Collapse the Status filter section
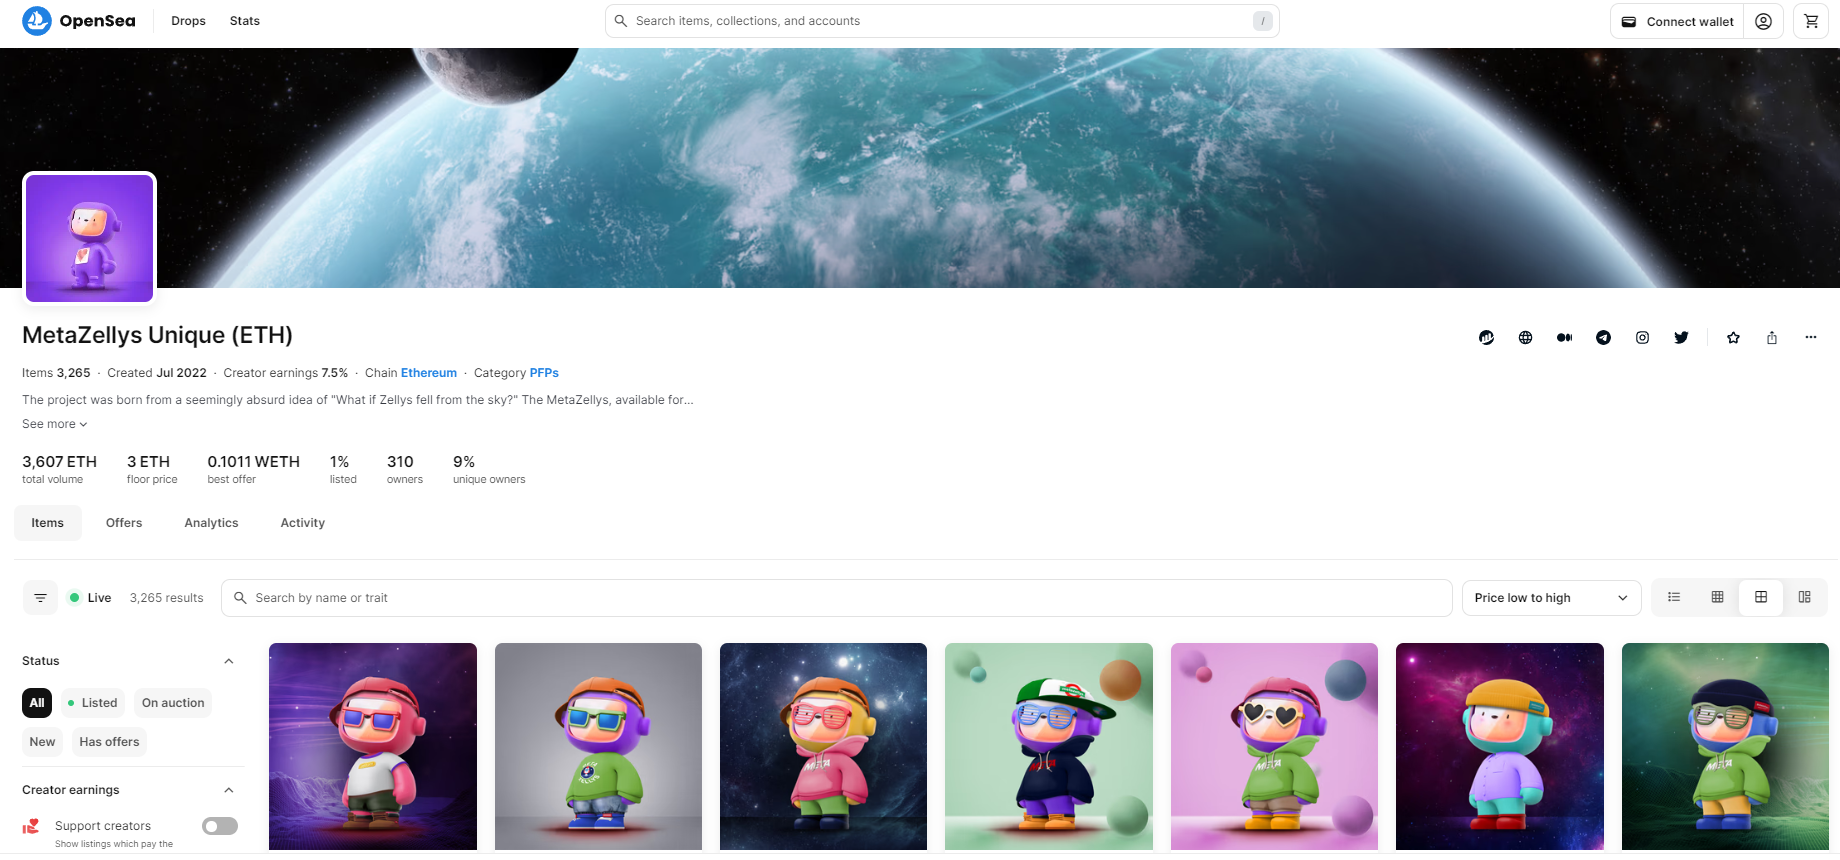This screenshot has height=860, width=1840. pyautogui.click(x=229, y=661)
